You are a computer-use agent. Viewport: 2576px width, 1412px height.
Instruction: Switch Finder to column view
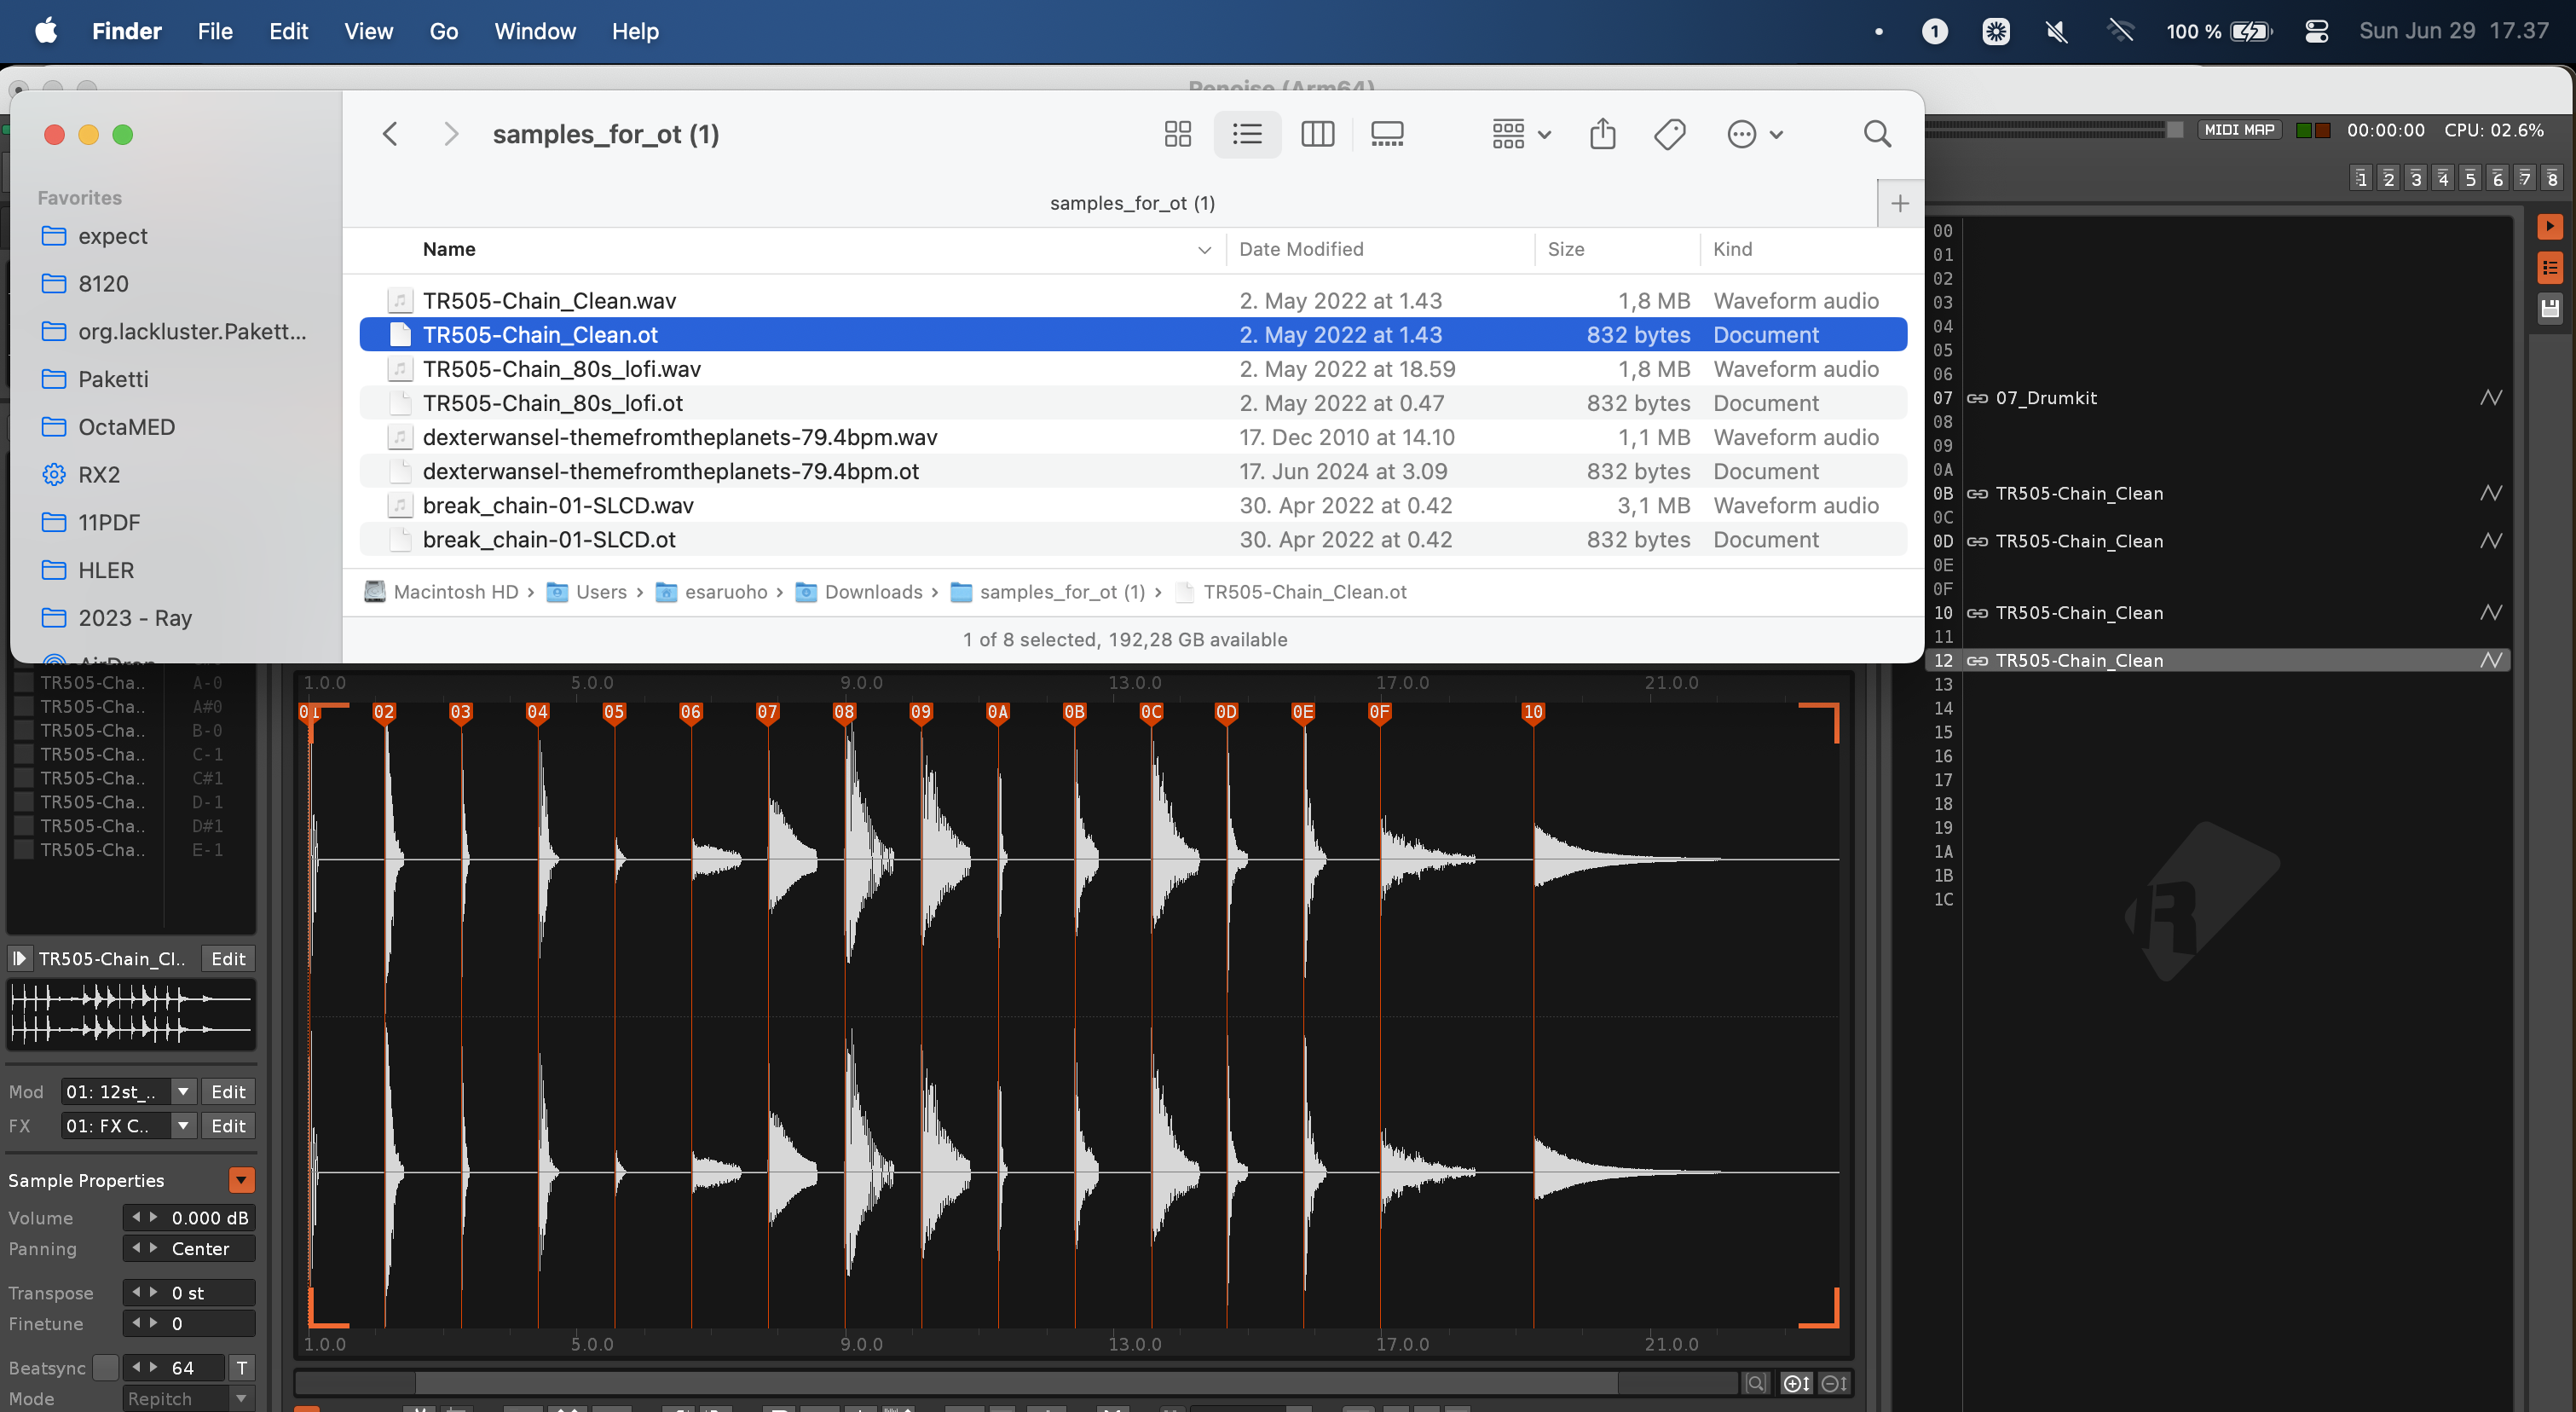[1317, 134]
